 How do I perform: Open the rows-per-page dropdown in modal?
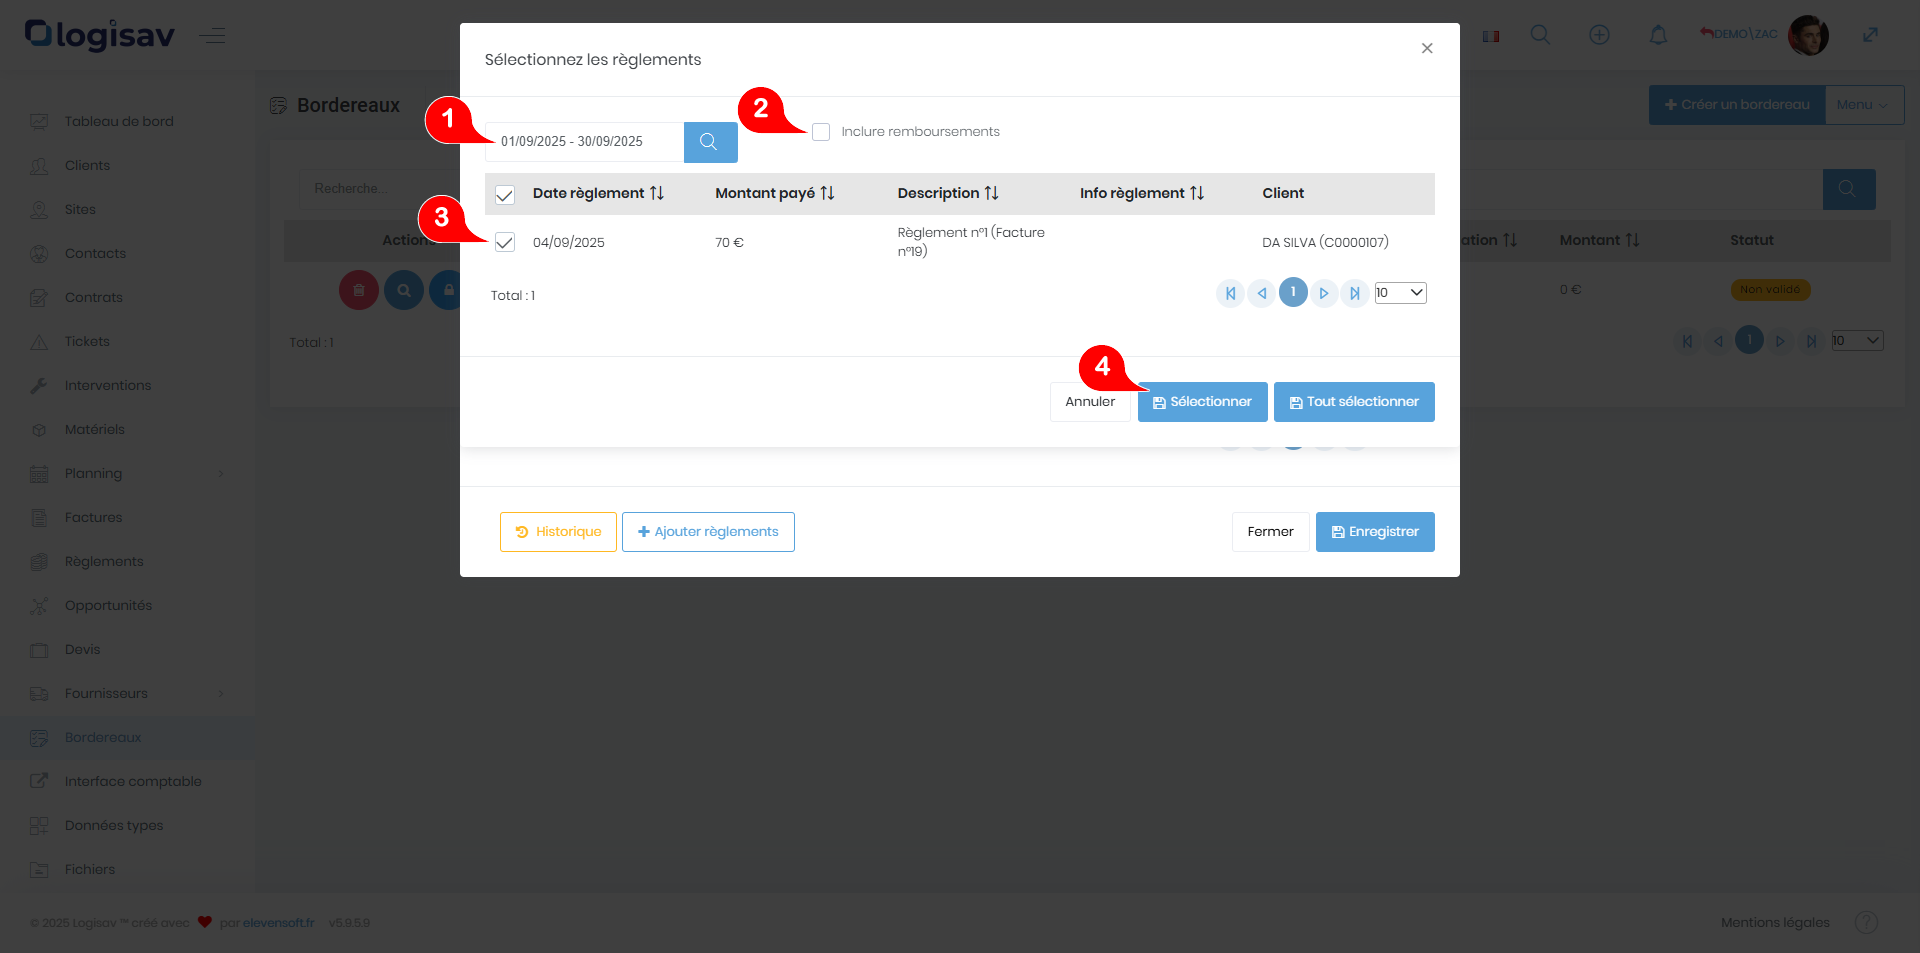[x=1400, y=293]
